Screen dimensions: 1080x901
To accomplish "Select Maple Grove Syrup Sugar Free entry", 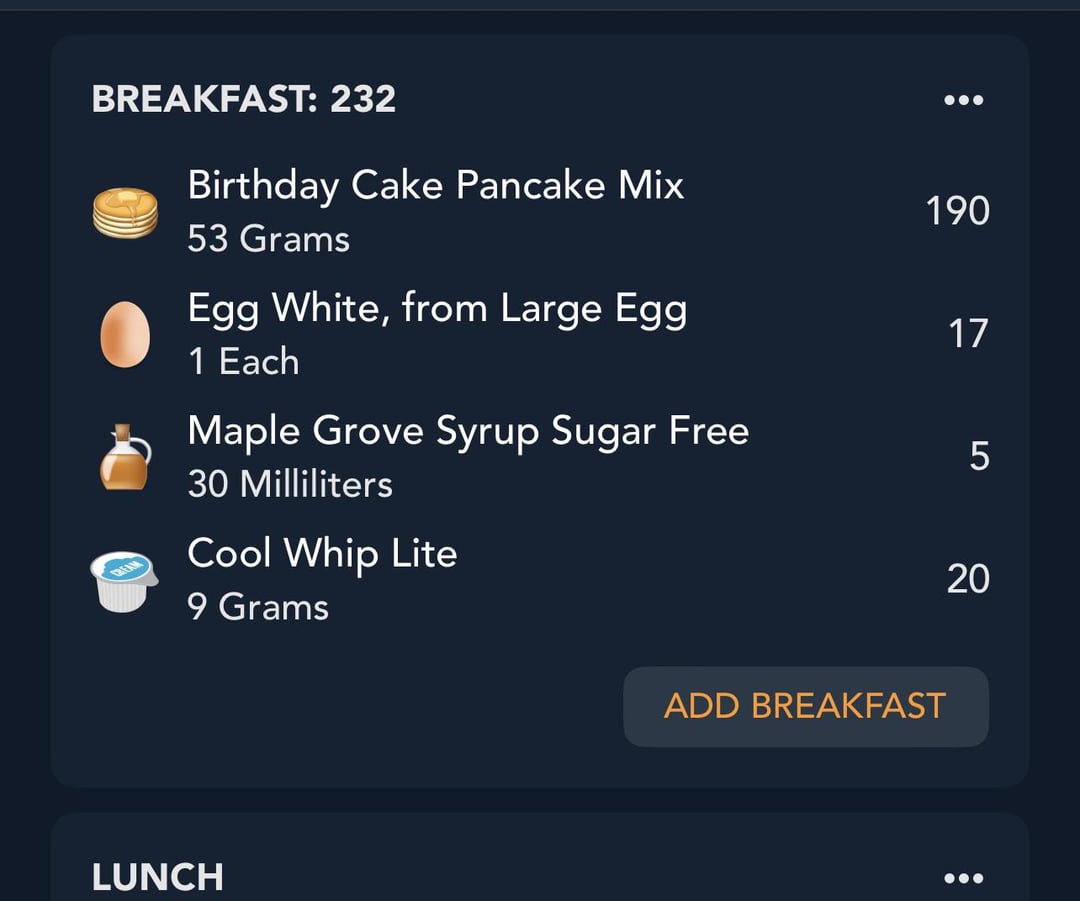I will coord(540,457).
